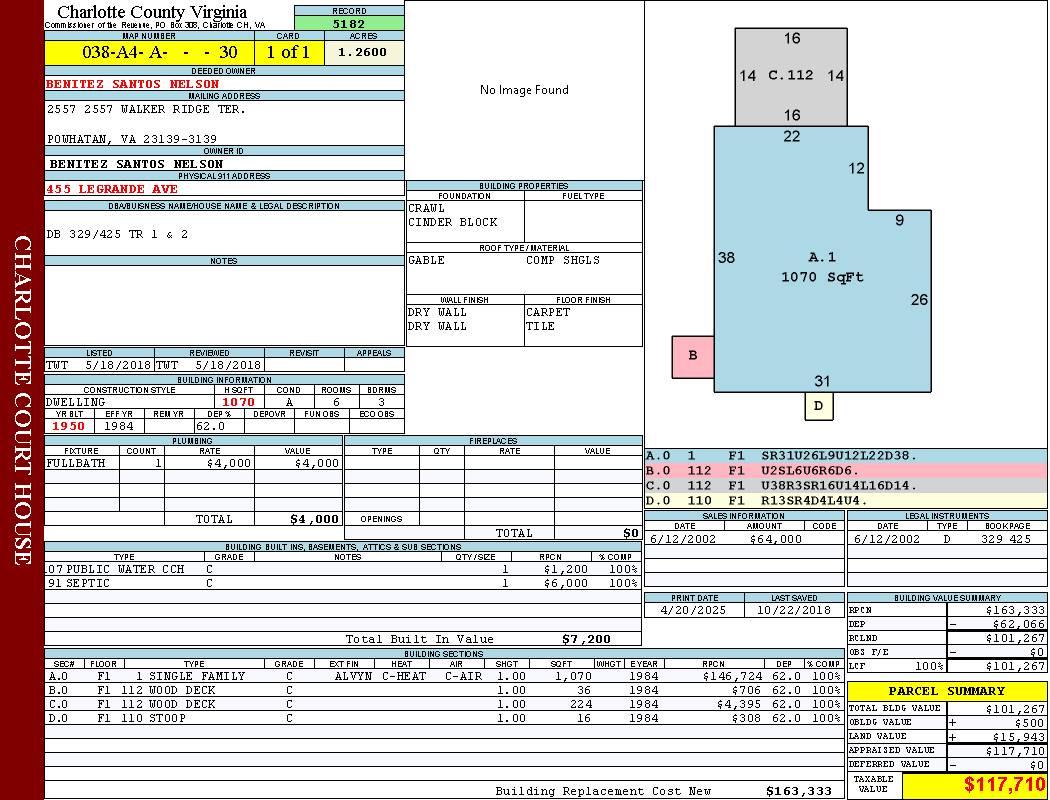Select the blue A.0 sketch legend row
Viewport: 1050px width, 800px height.
pyautogui.click(x=845, y=455)
